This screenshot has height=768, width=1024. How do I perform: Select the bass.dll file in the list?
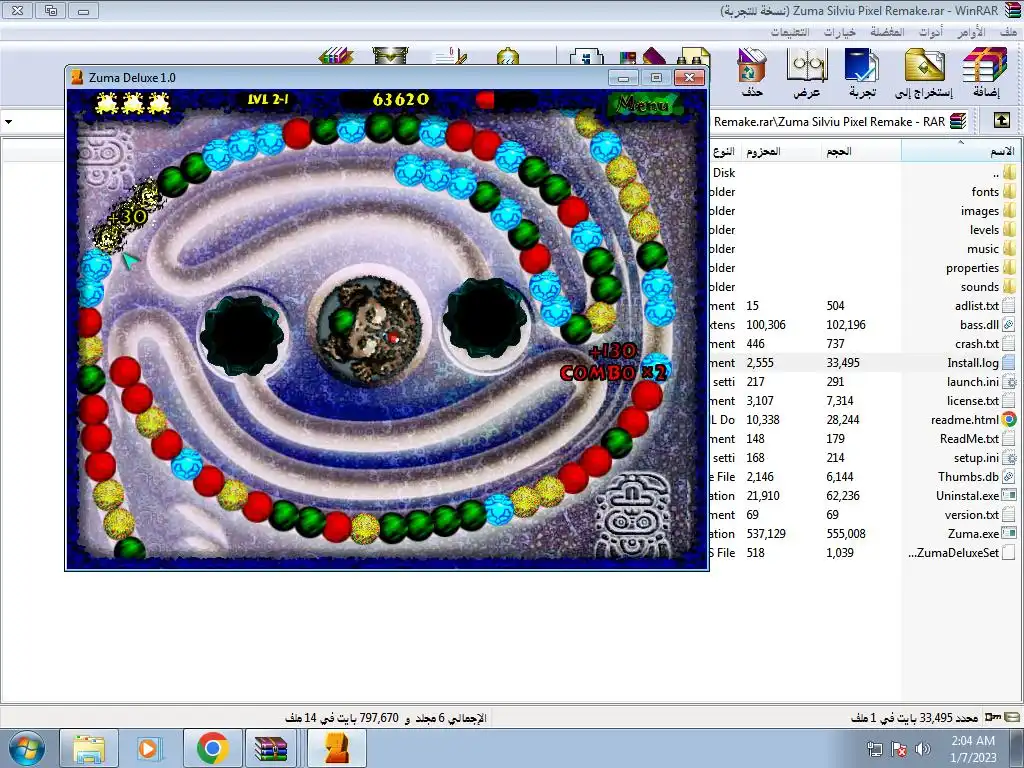pos(988,325)
